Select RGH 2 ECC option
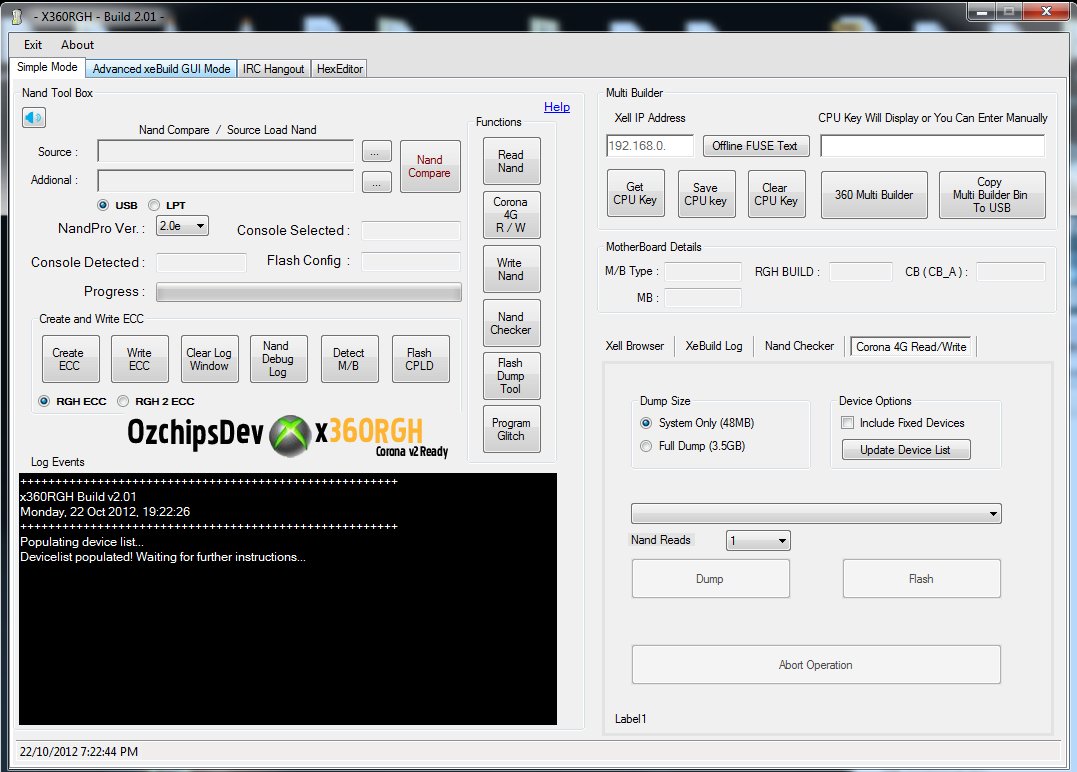 124,401
